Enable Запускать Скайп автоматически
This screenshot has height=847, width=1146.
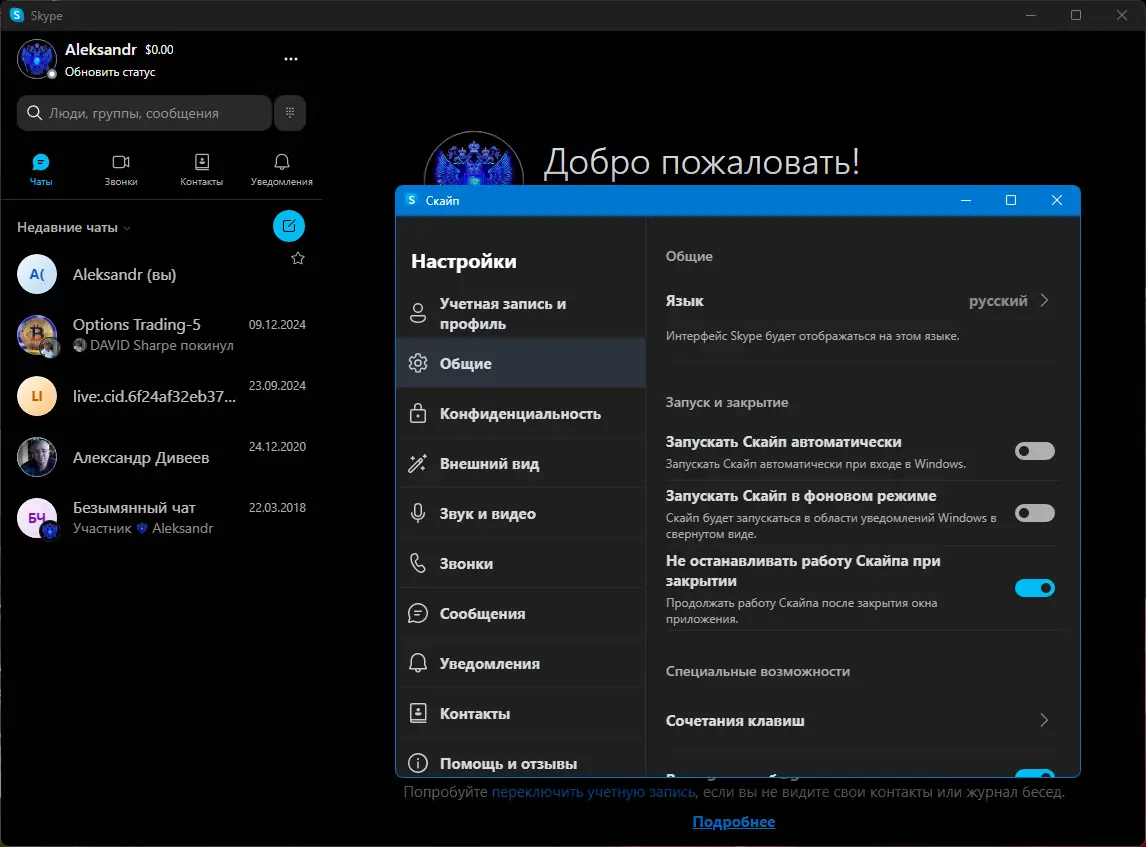coord(1034,451)
